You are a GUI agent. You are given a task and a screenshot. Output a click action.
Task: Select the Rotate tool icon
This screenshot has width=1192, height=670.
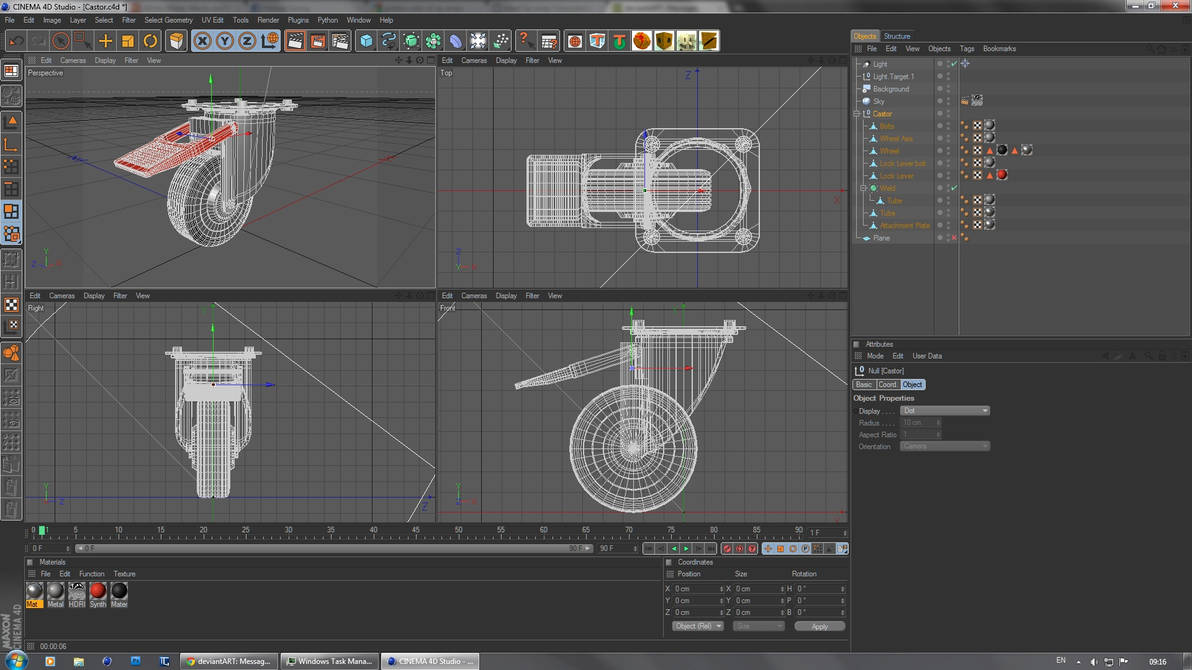pos(150,41)
